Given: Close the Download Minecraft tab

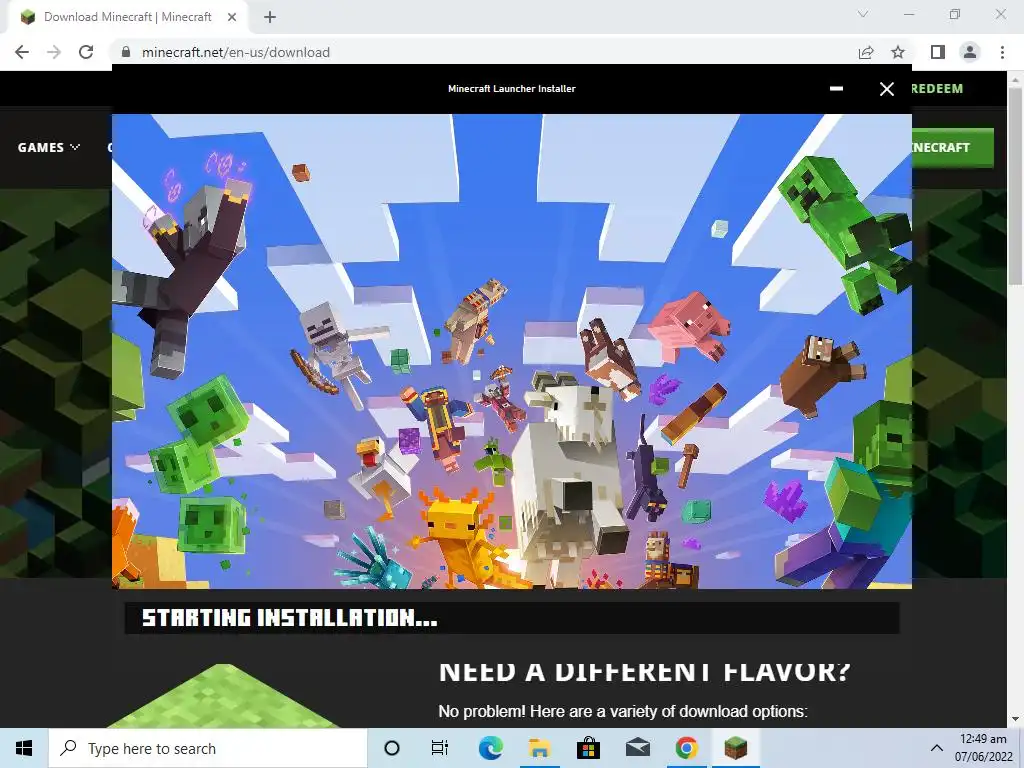Looking at the screenshot, I should (x=231, y=17).
